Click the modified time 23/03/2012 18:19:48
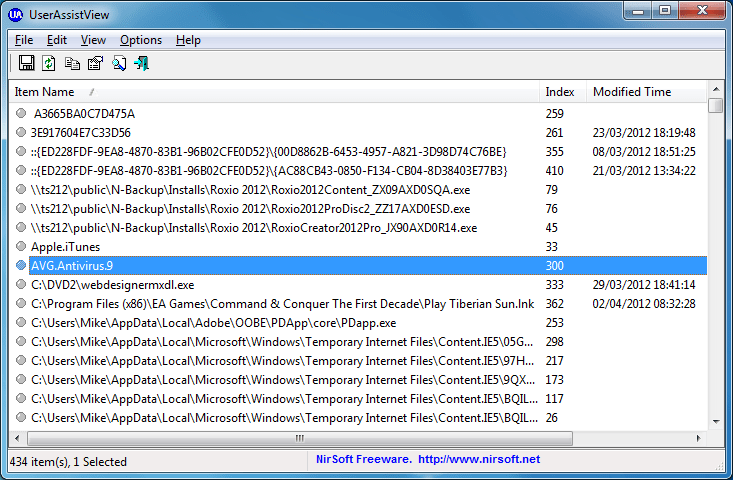Viewport: 733px width, 480px height. (644, 133)
